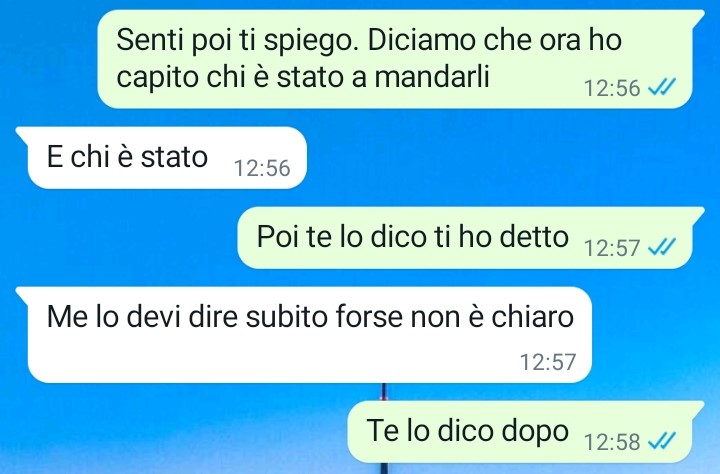This screenshot has height=474, width=720.
Task: Select the 'Me lo devi dire subito' message
Action: [304, 335]
